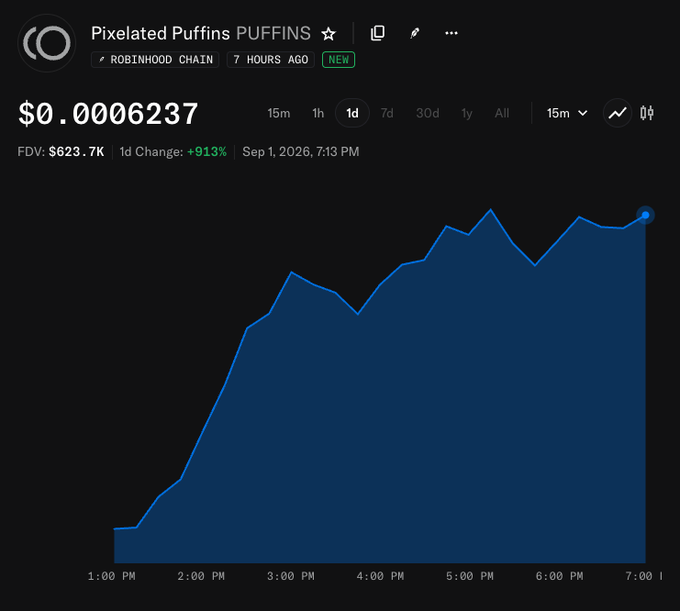Screen dimensions: 680x611
Task: Favorite PUFFINS with the star icon
Action: tap(328, 34)
